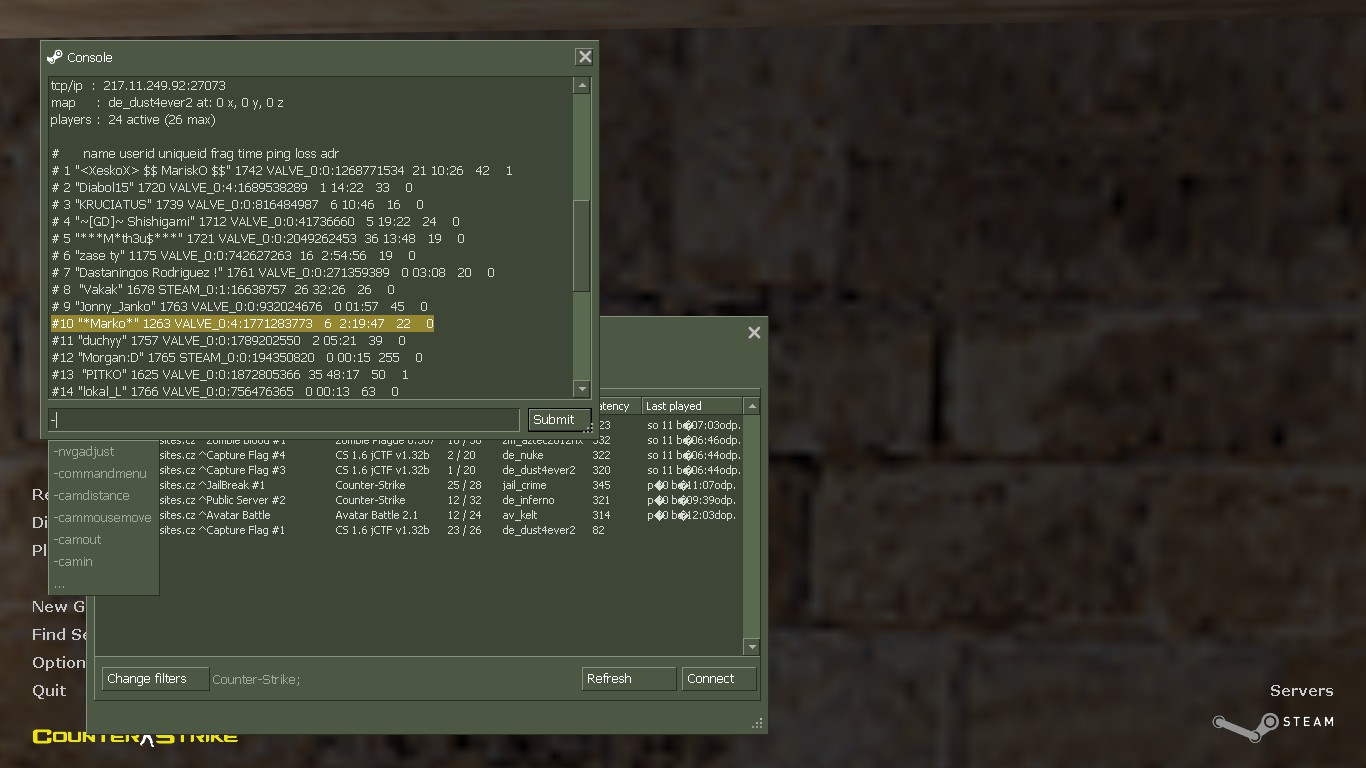Sort servers by Last played column
This screenshot has height=768, width=1366.
692,406
